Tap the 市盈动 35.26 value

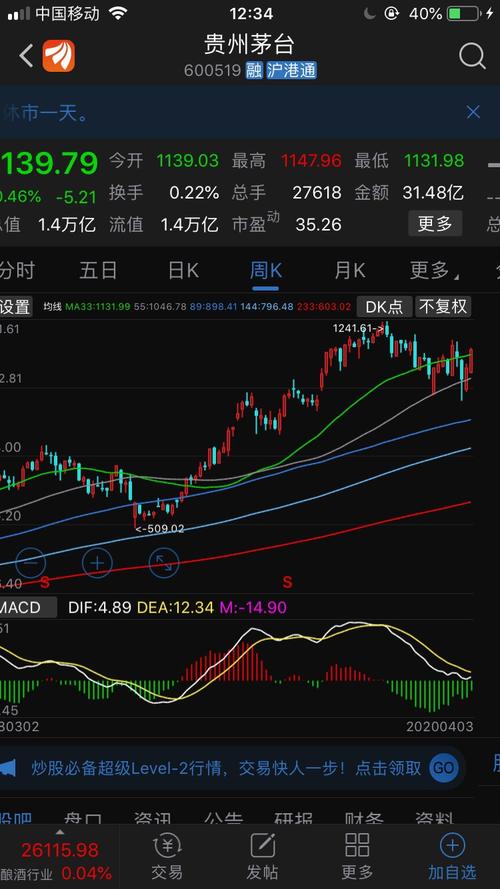(319, 225)
